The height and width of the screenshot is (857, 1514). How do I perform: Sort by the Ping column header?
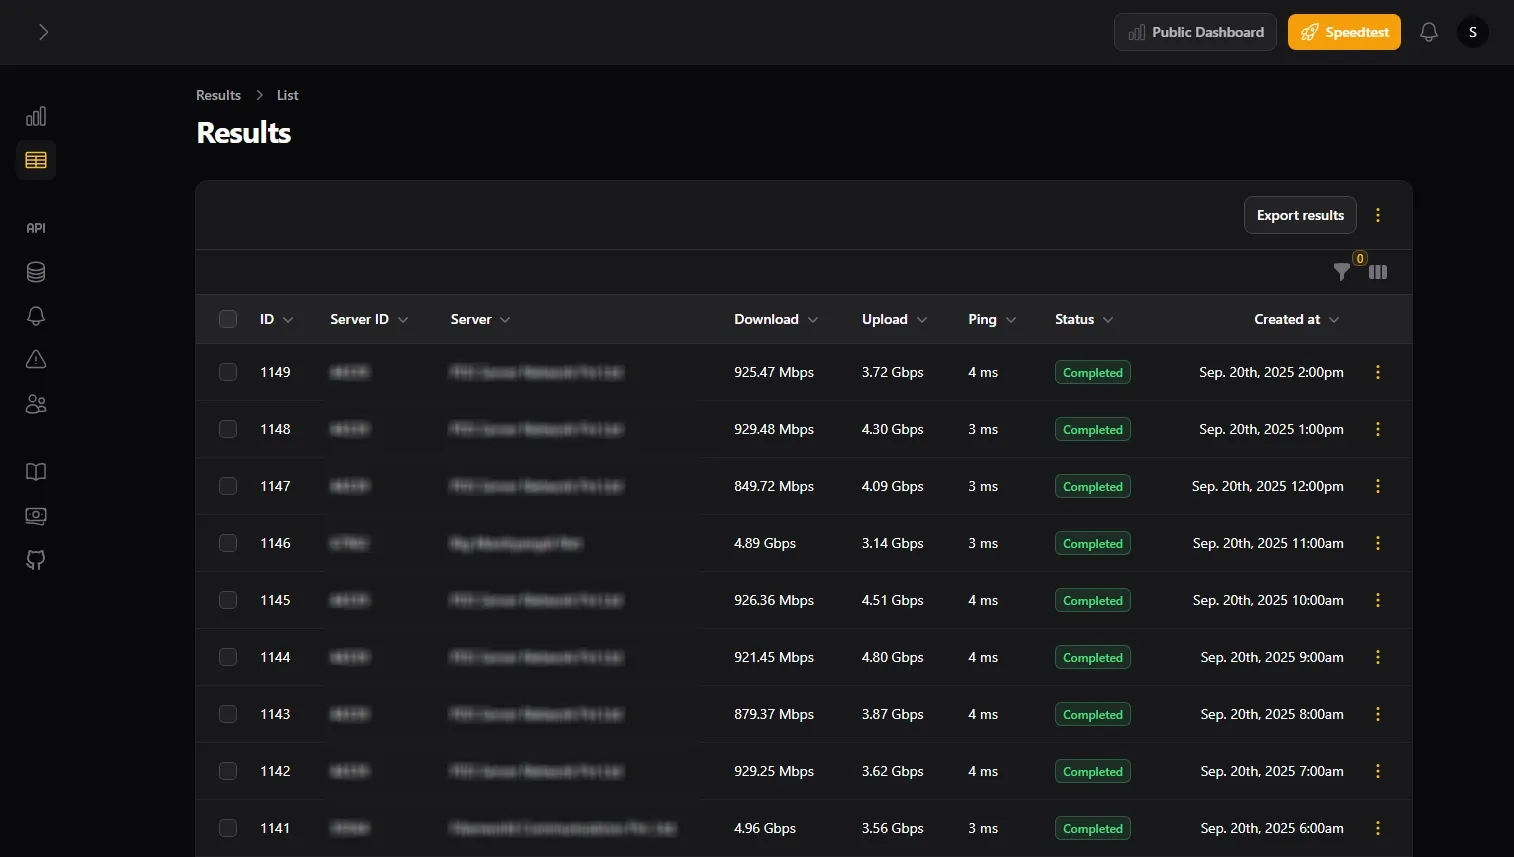[992, 319]
